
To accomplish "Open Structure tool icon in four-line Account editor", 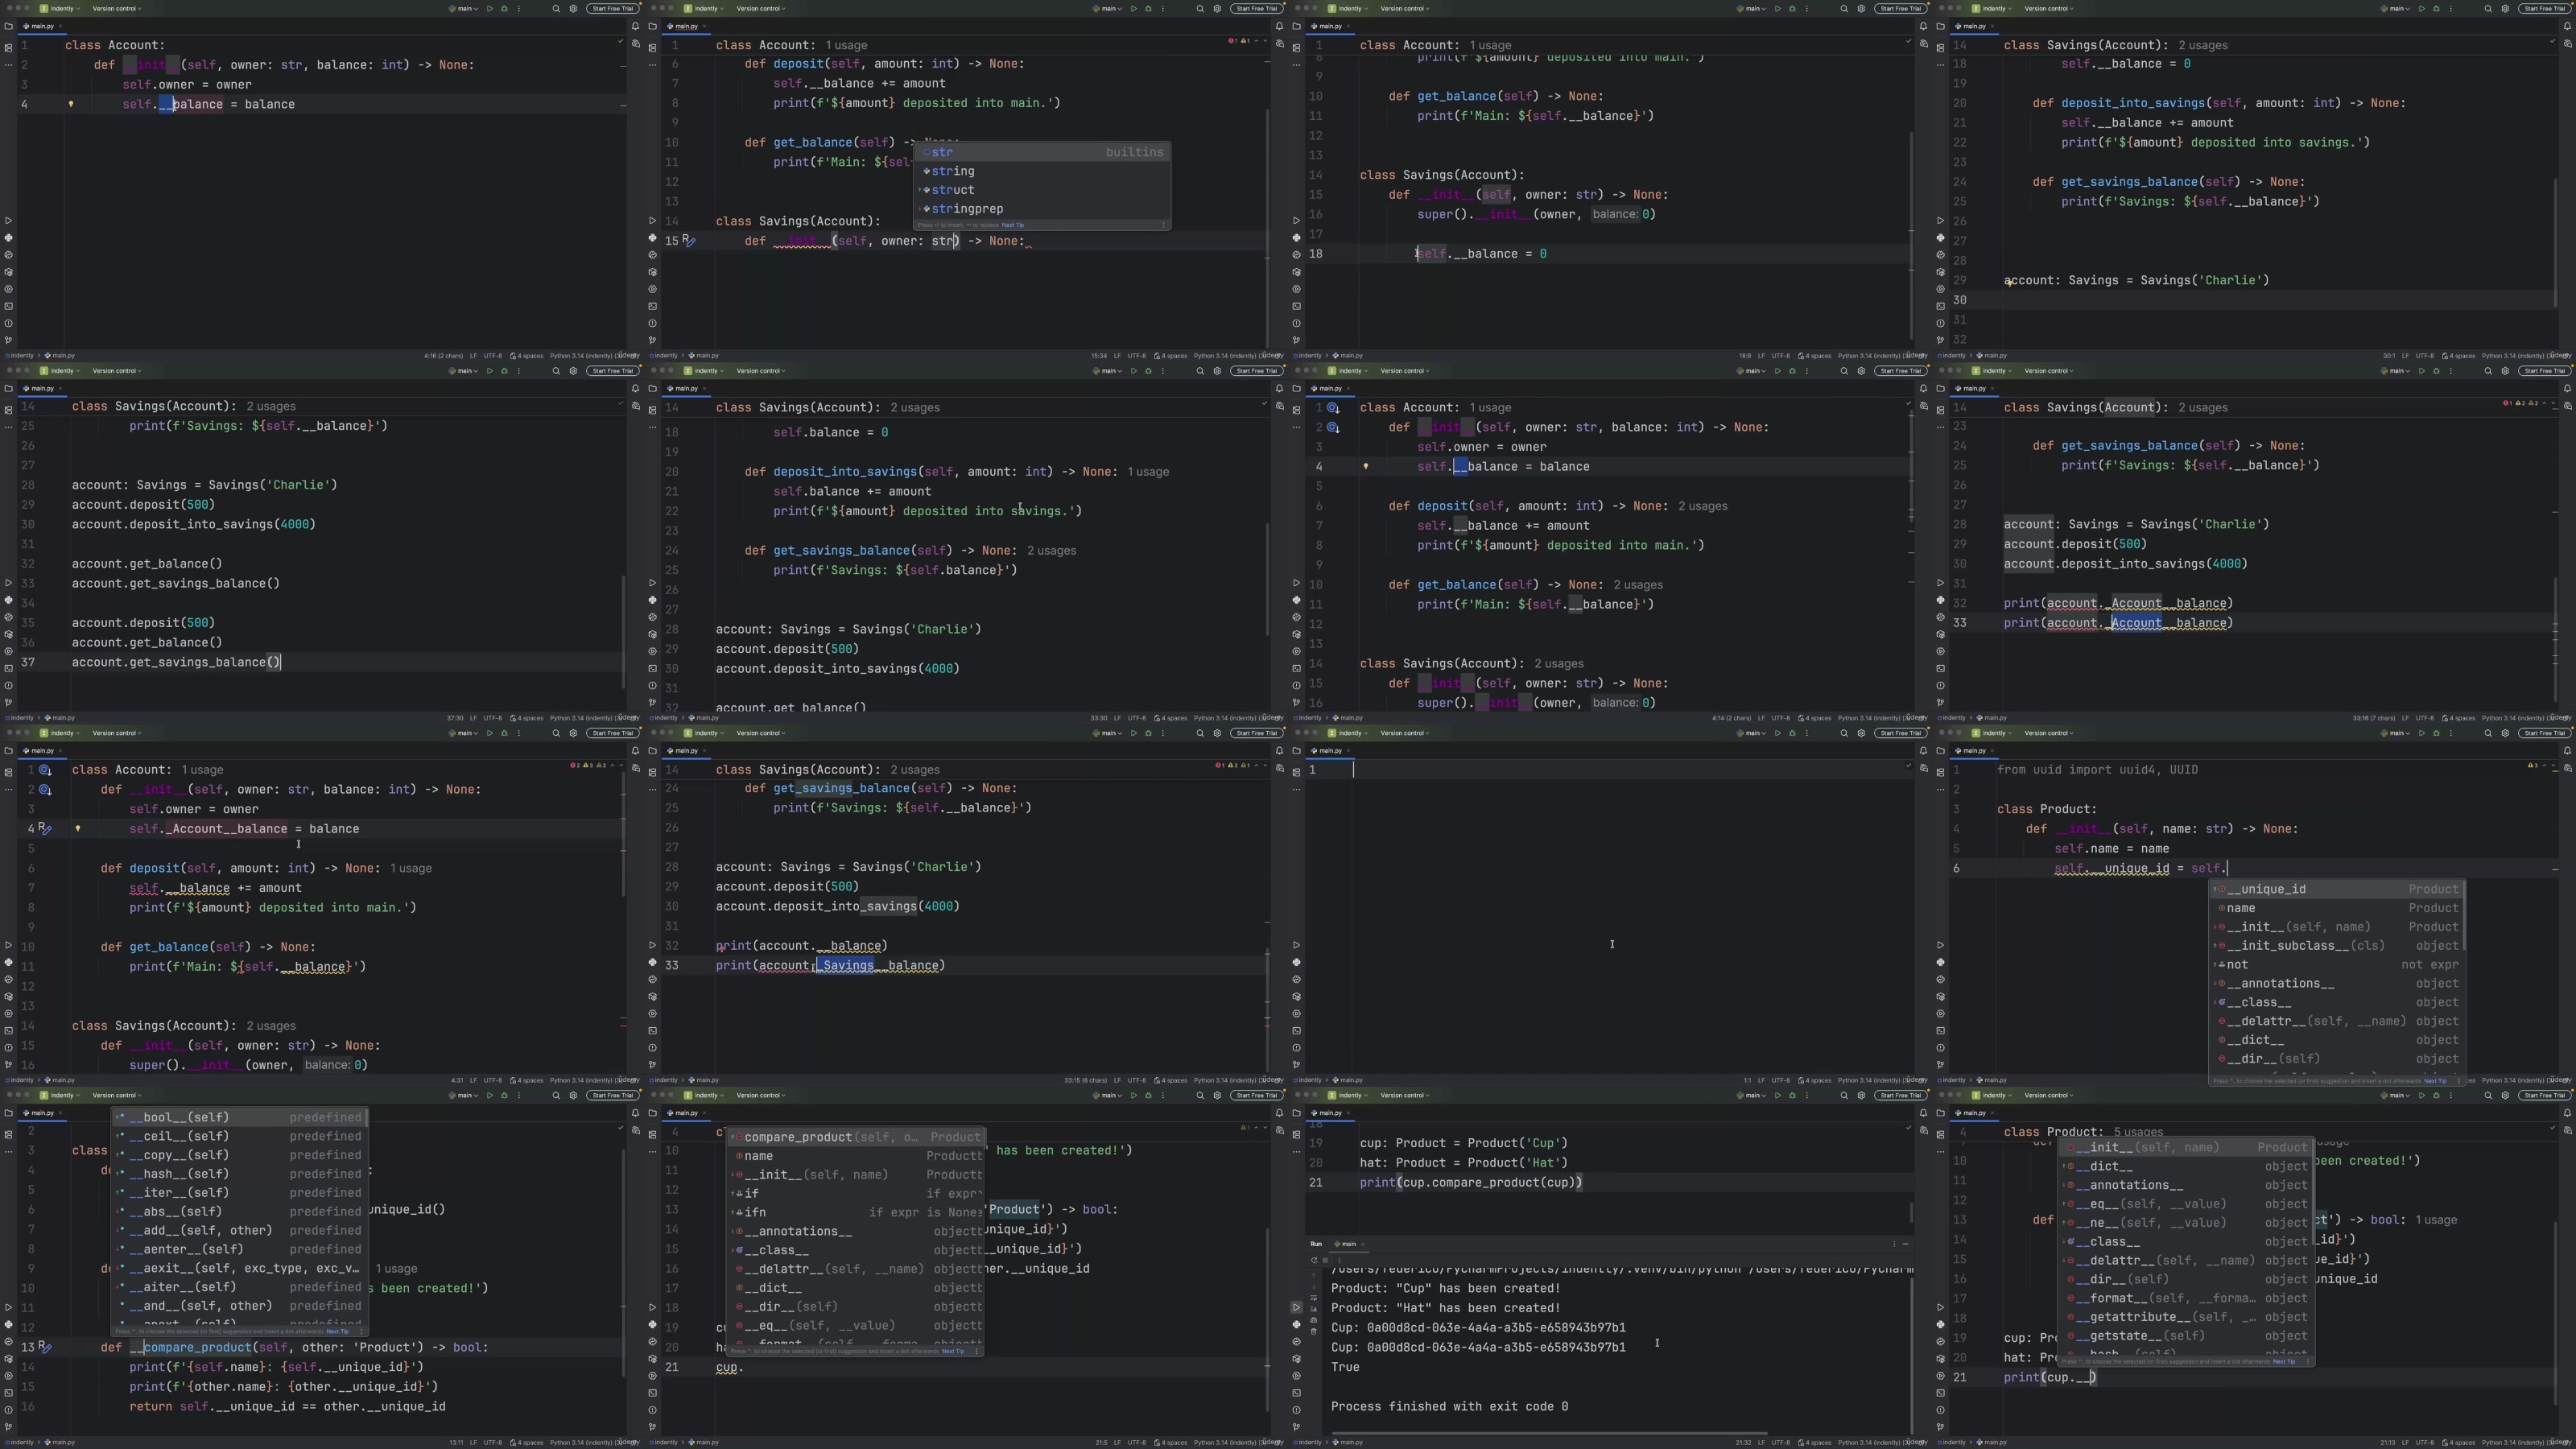I will click(8, 47).
